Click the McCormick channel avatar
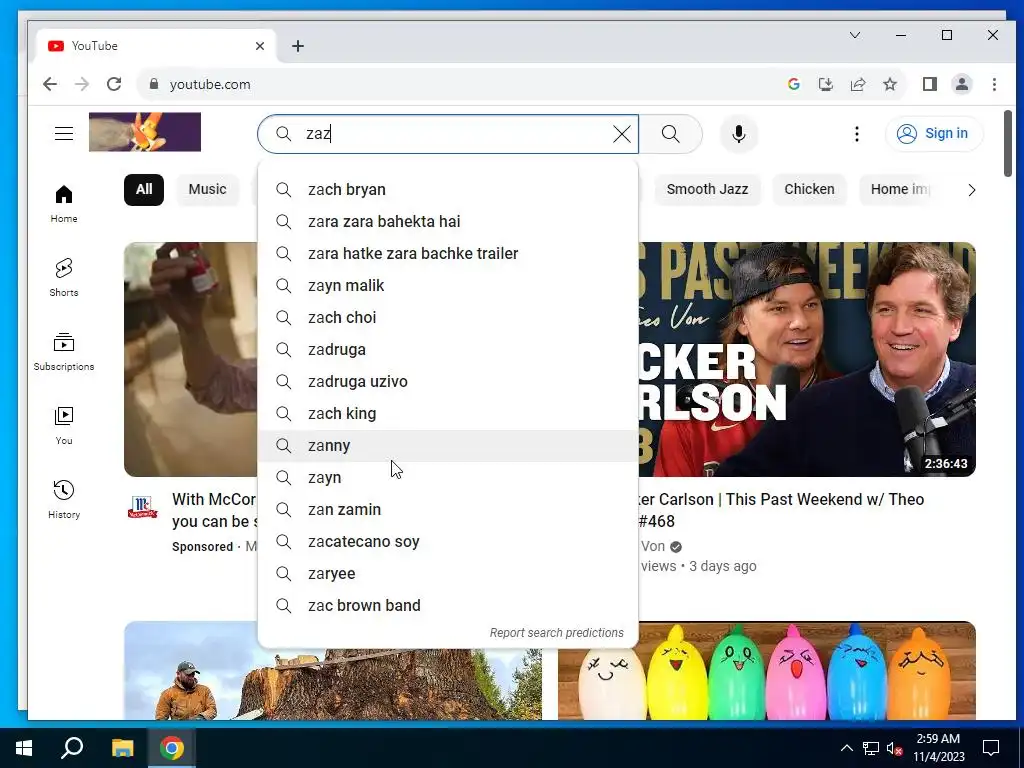Screen dimensions: 1024x768 pyautogui.click(x=142, y=507)
